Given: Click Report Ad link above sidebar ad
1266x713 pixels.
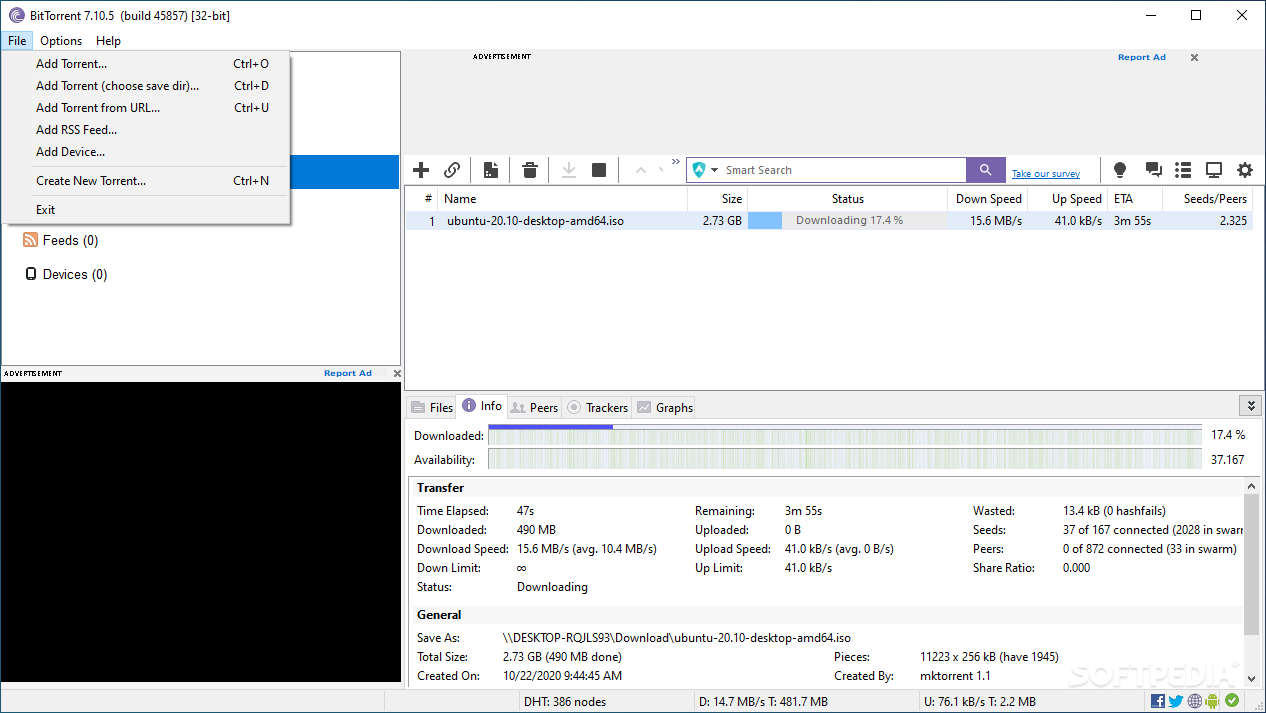Looking at the screenshot, I should coord(347,373).
